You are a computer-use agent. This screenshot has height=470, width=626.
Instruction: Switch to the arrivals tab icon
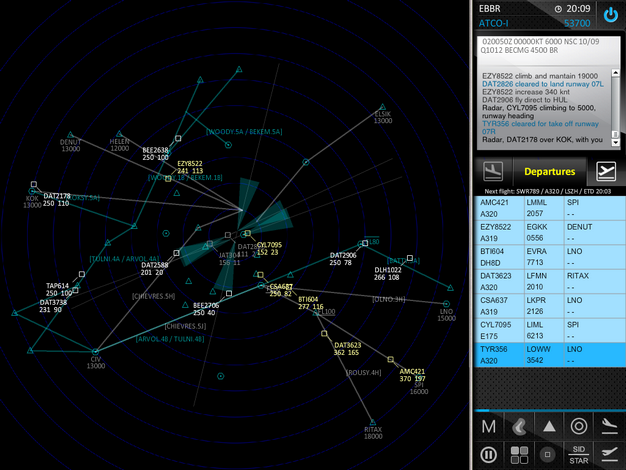[492, 171]
